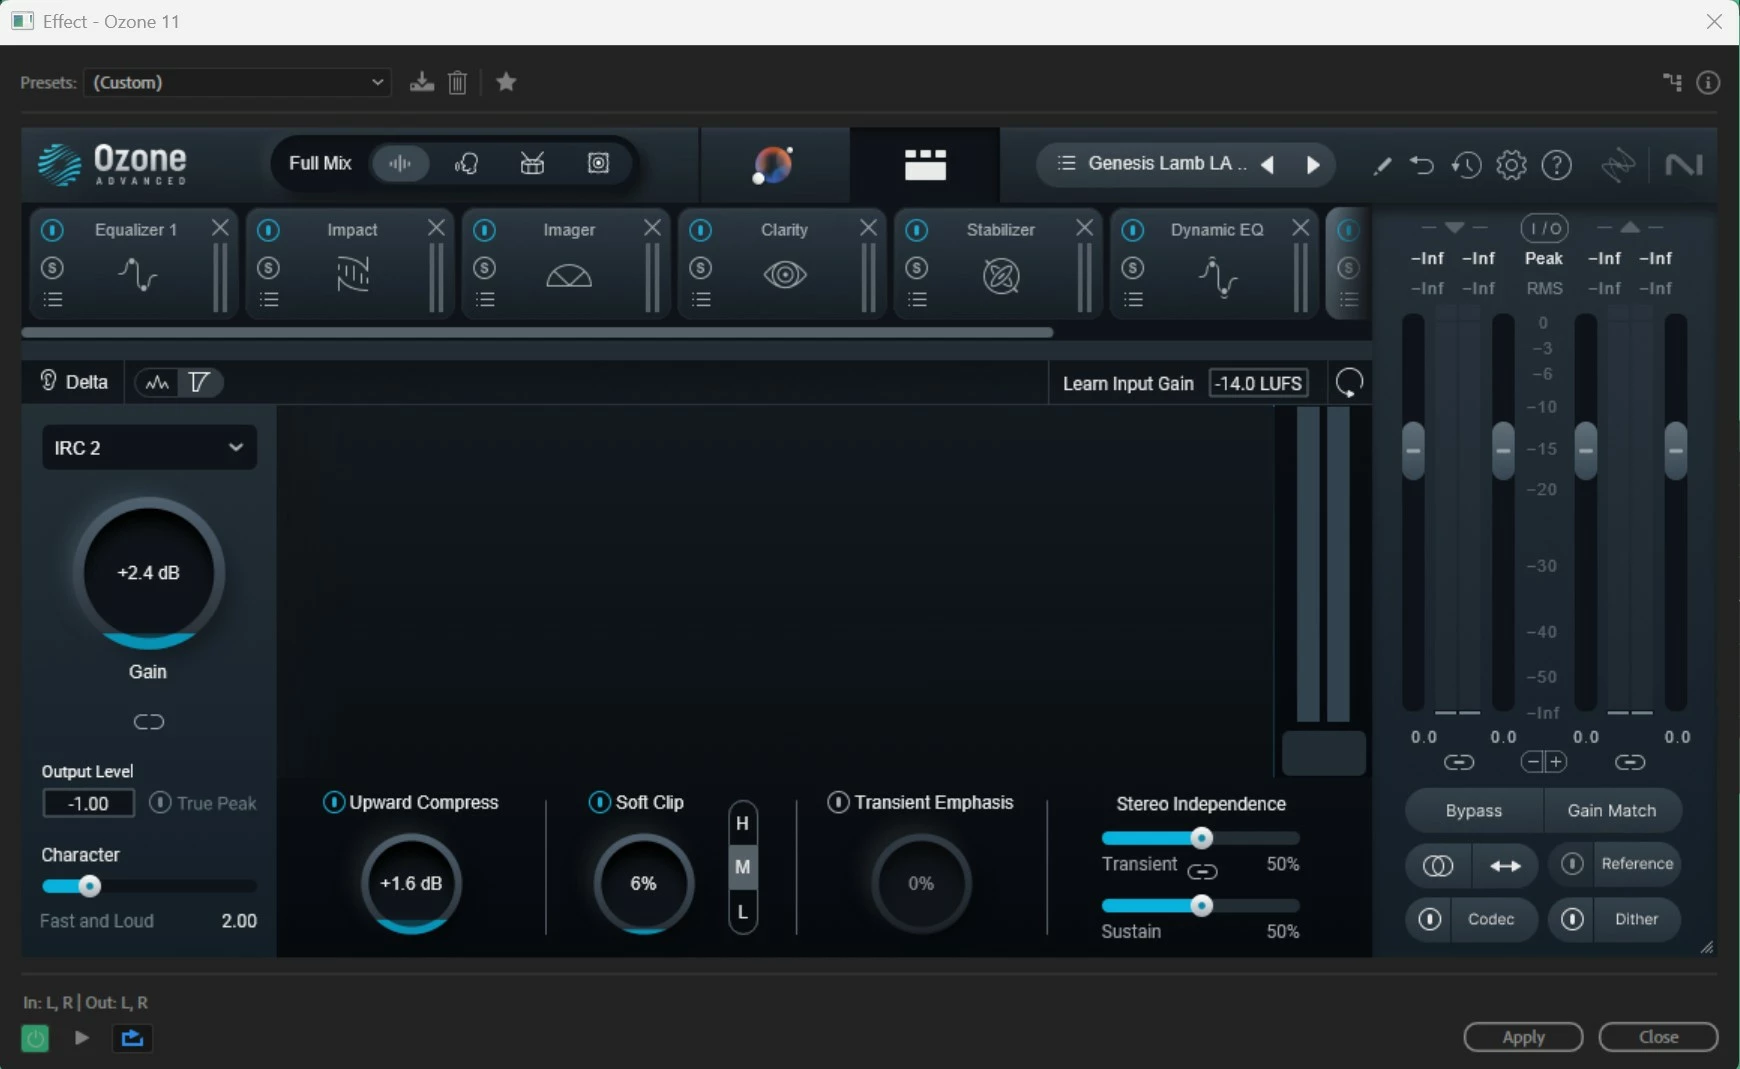
Task: Adjust the Transient stereo independence slider
Action: [x=1201, y=838]
